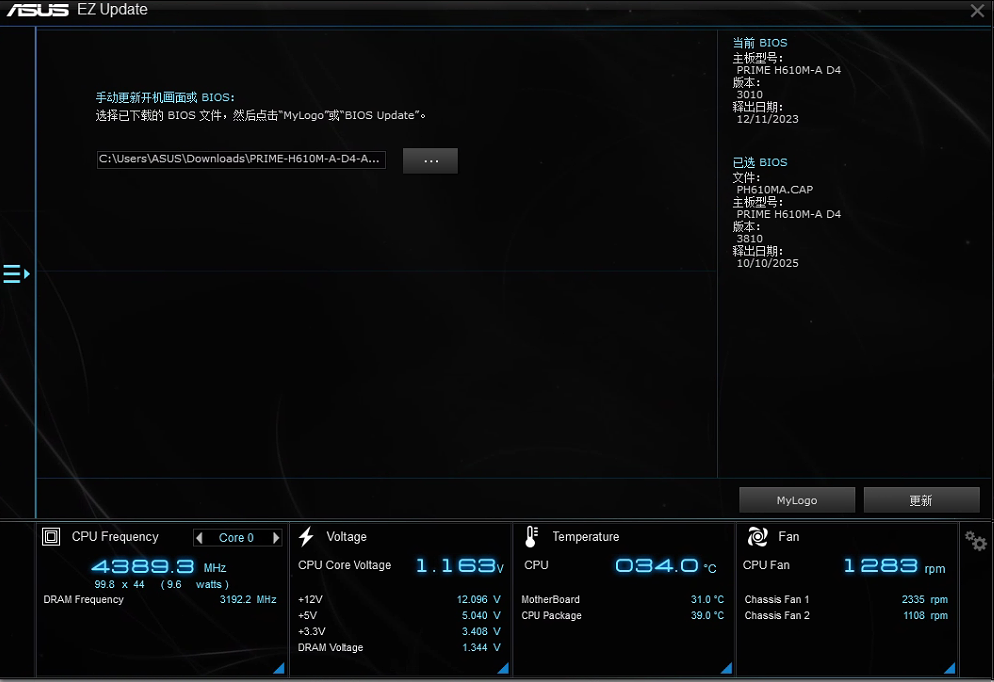Select next CPU core with right arrow

(x=276, y=538)
